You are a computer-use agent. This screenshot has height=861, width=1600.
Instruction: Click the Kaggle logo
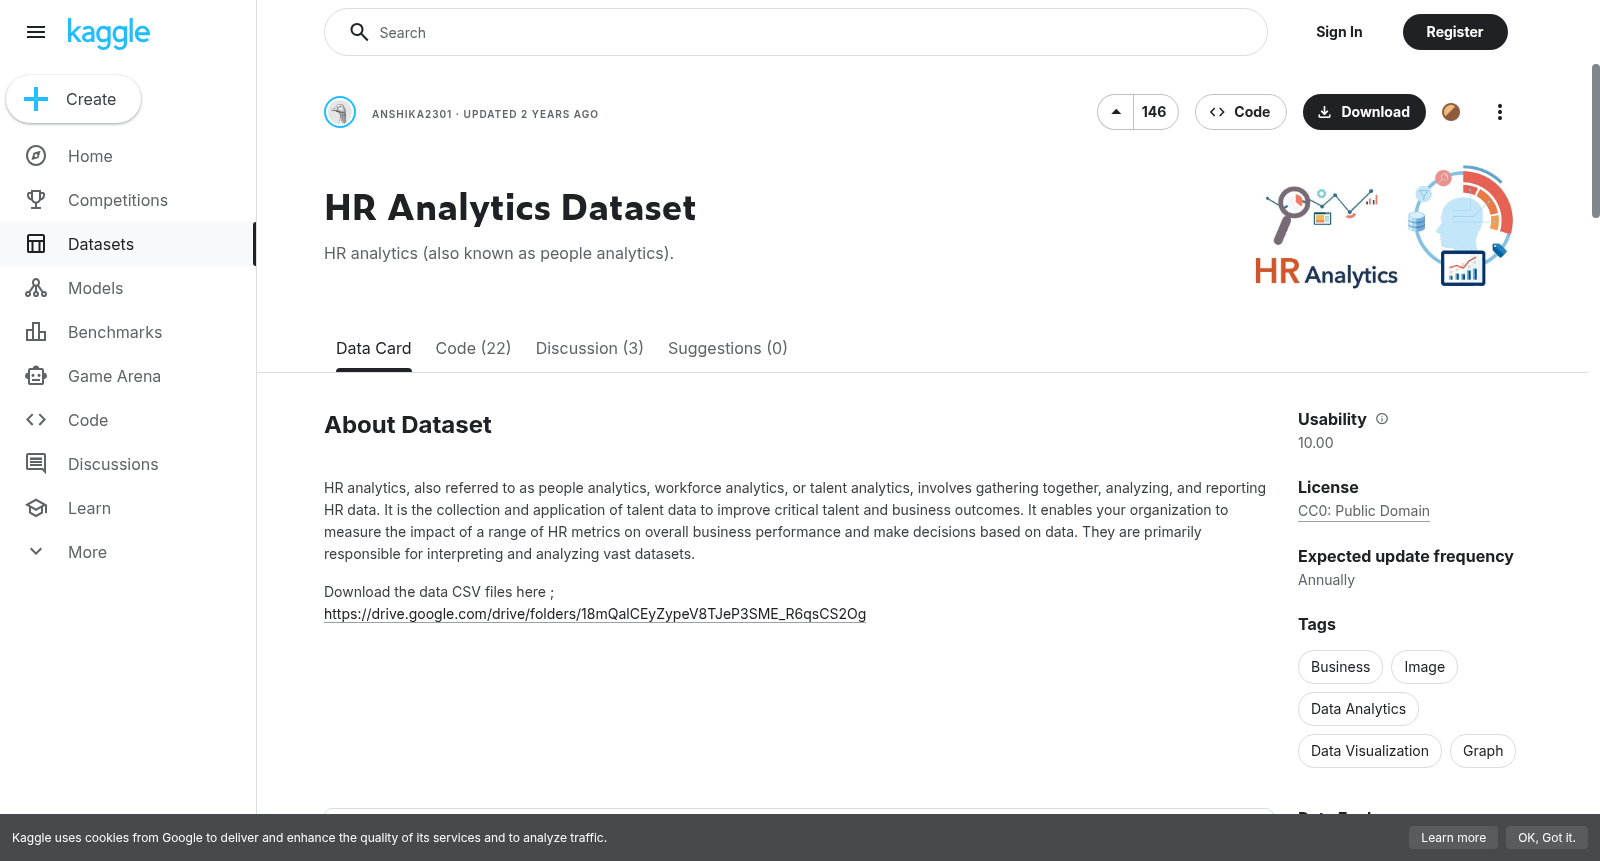coord(109,33)
